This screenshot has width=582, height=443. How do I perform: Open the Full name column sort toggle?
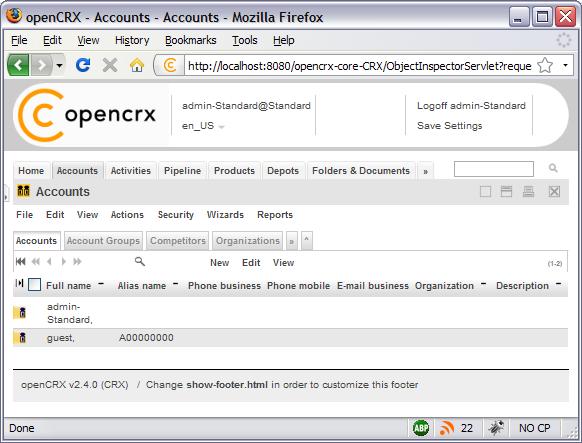[x=101, y=284]
